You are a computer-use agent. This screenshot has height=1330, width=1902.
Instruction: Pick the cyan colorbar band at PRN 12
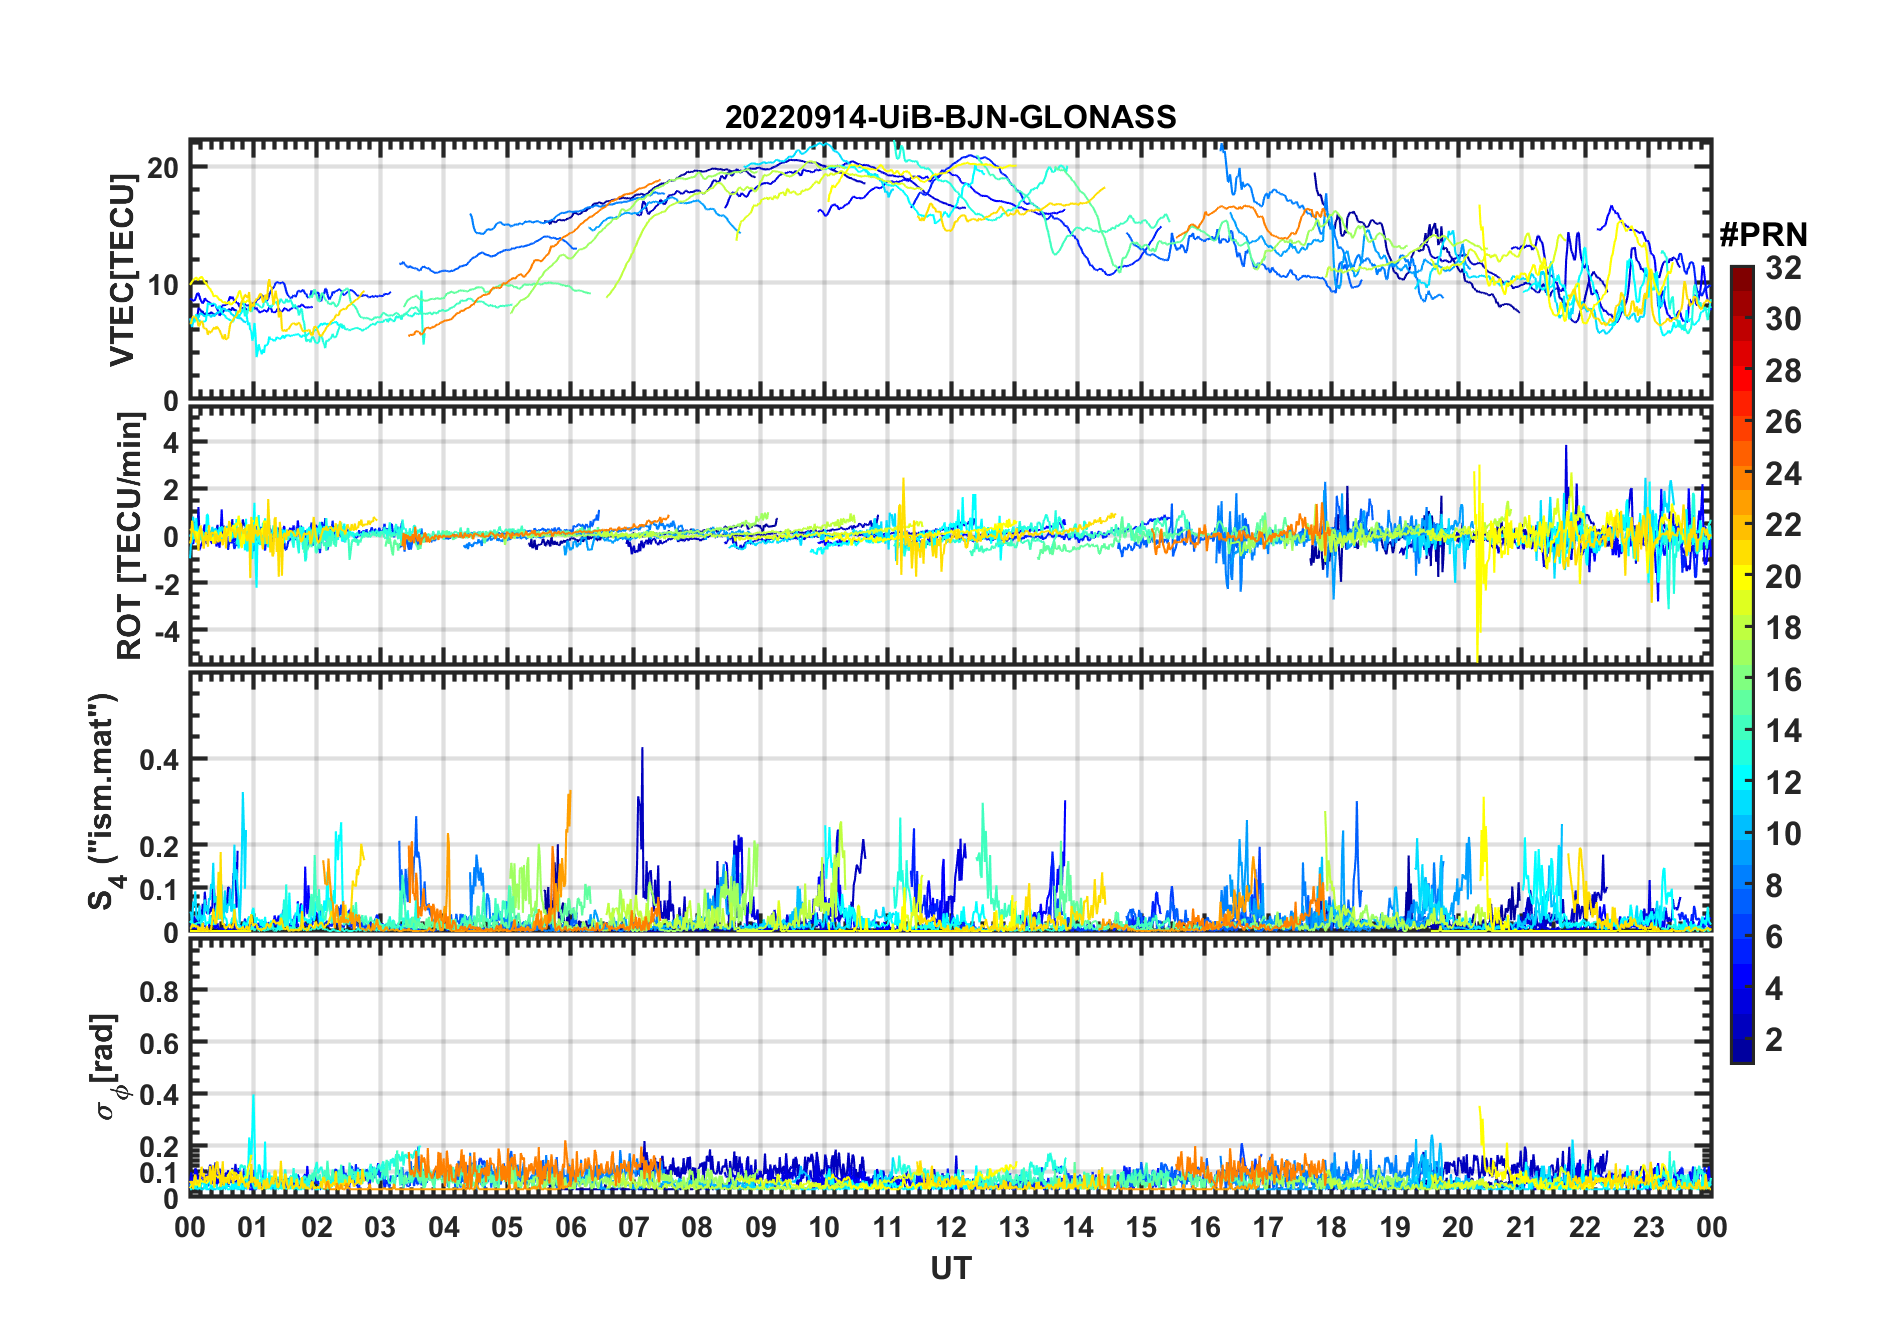tap(1741, 782)
